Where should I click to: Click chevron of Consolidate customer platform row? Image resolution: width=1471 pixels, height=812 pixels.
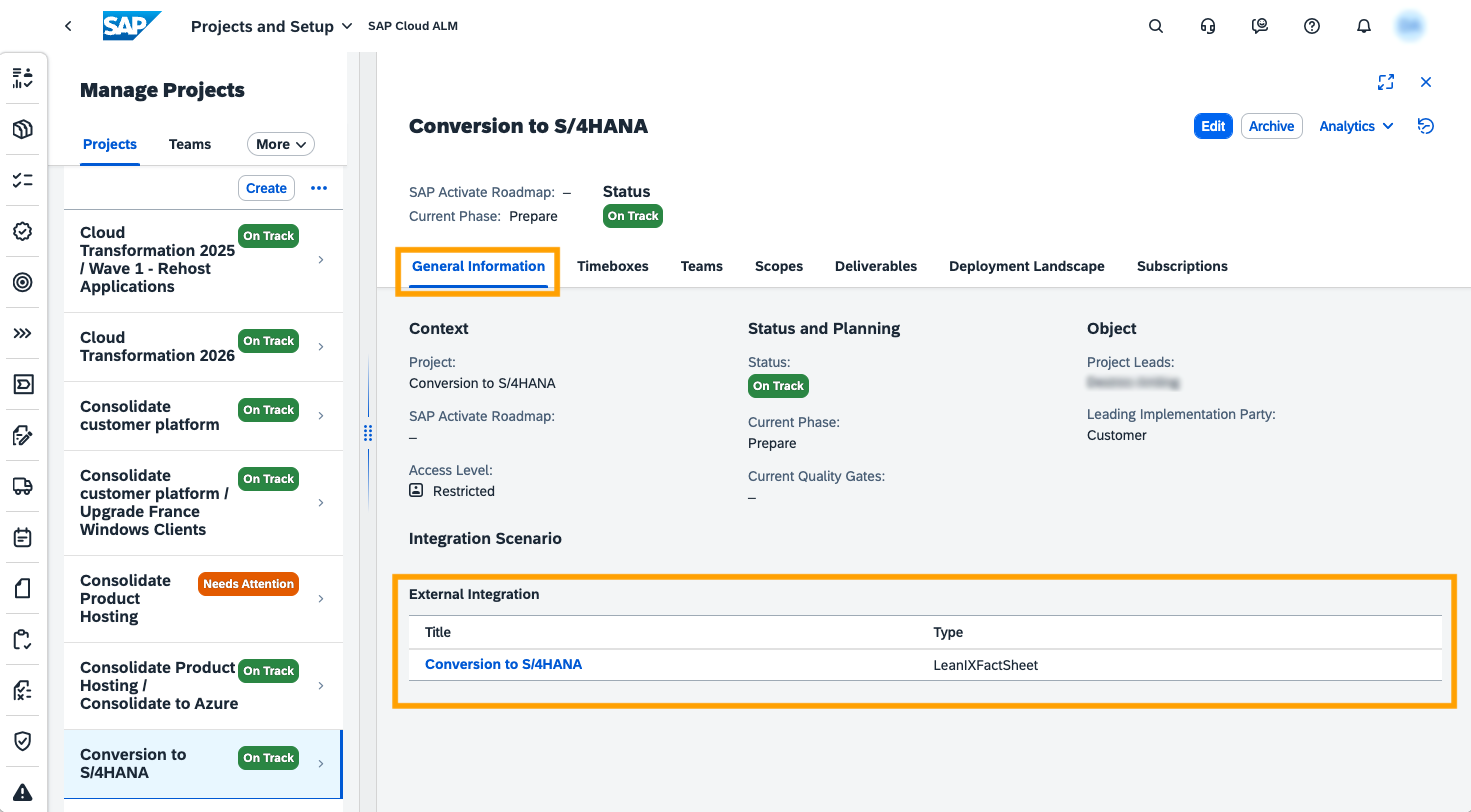pyautogui.click(x=321, y=416)
